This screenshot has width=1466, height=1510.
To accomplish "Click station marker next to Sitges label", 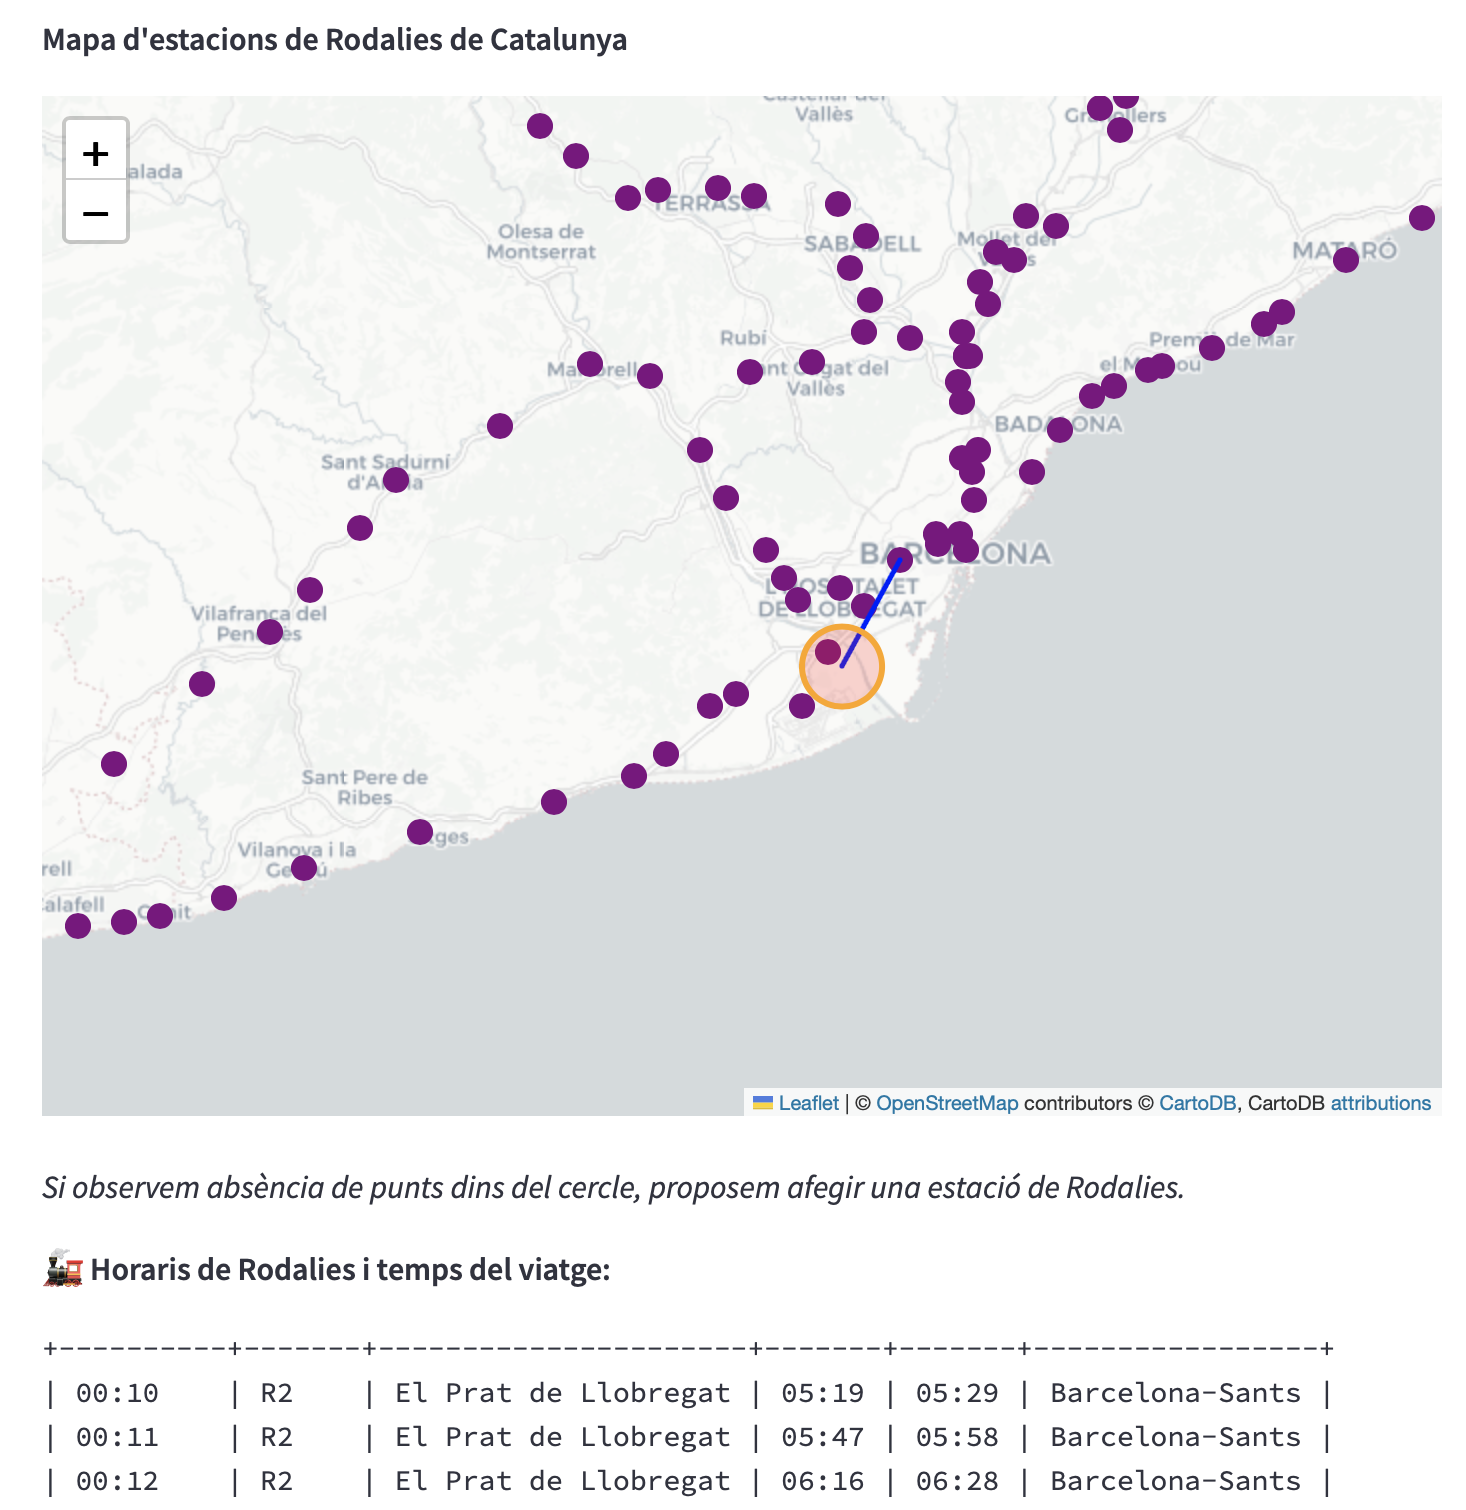I will pos(420,832).
